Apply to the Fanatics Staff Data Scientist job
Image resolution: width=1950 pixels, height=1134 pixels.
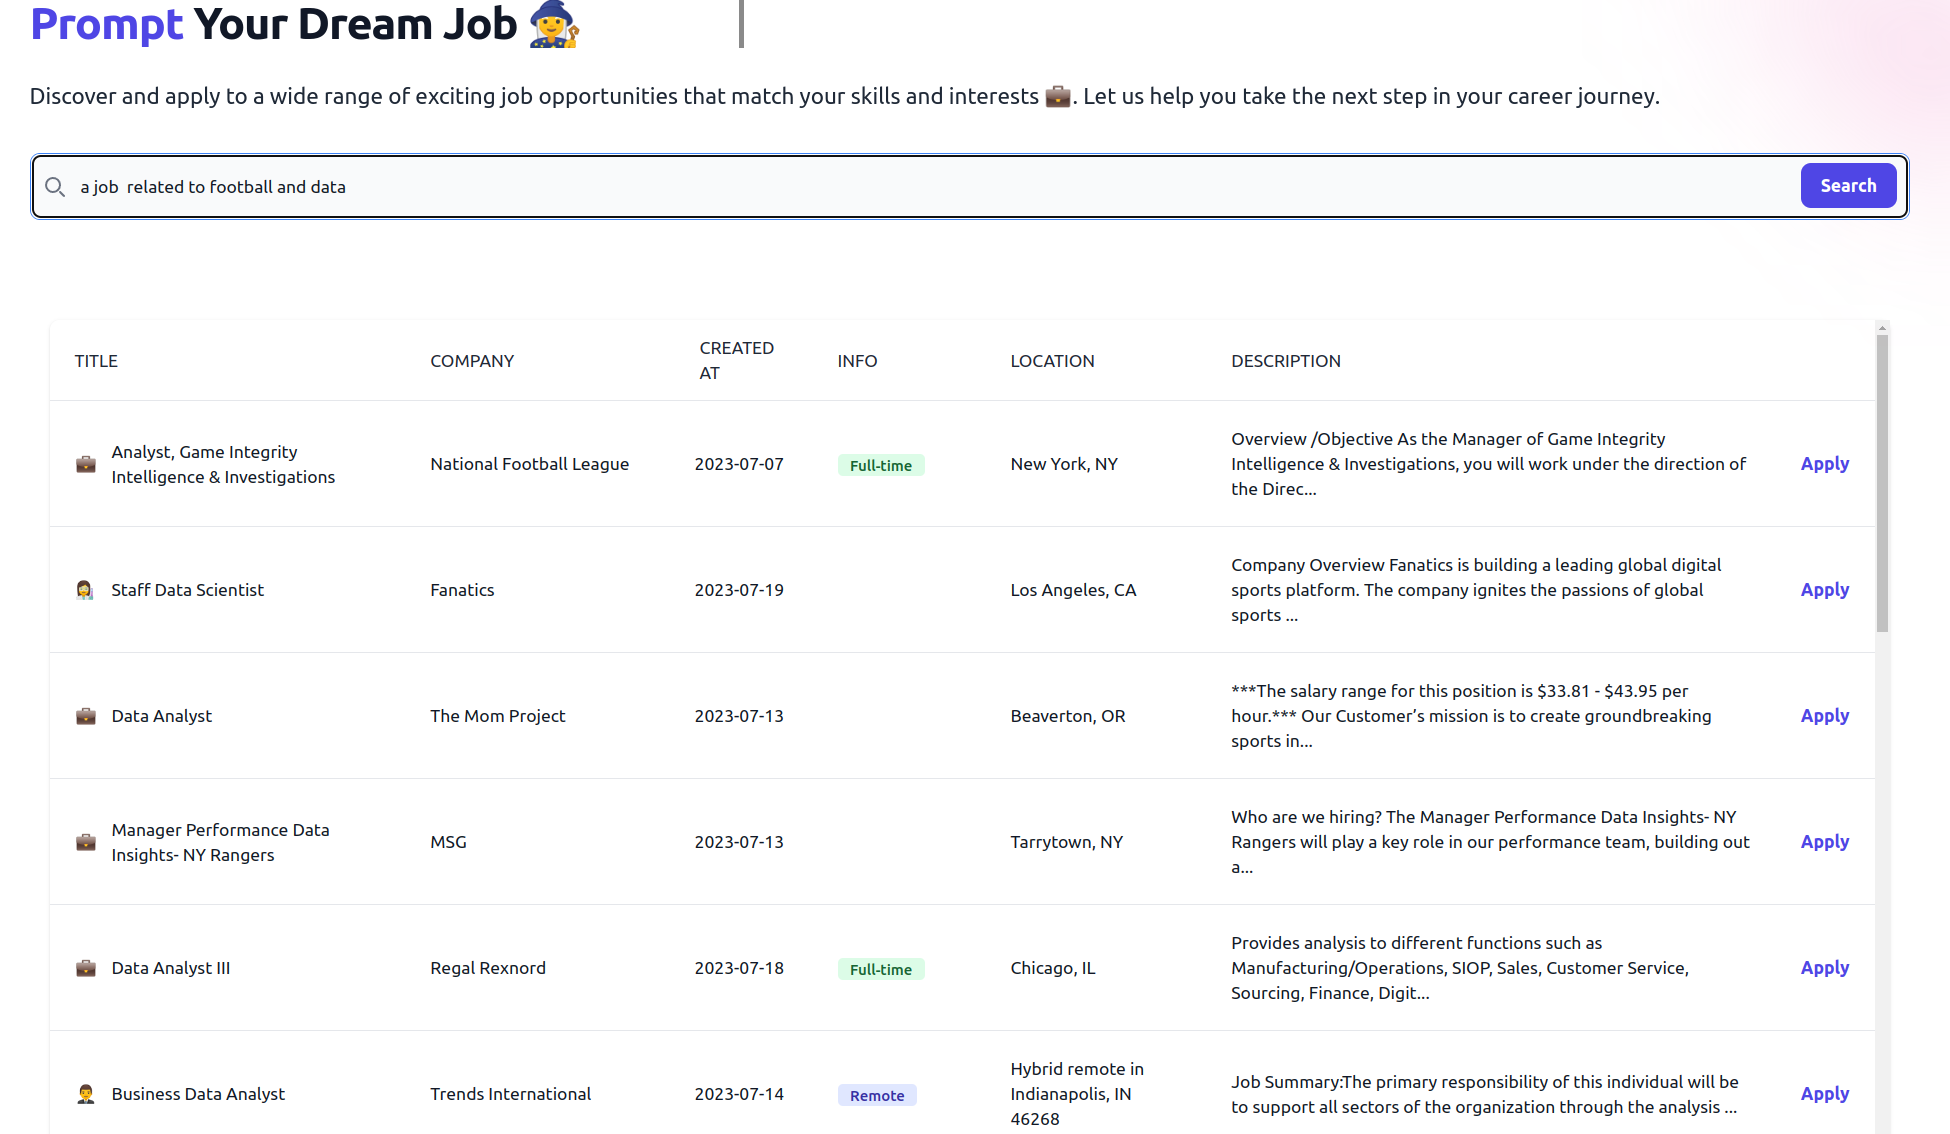tap(1824, 590)
